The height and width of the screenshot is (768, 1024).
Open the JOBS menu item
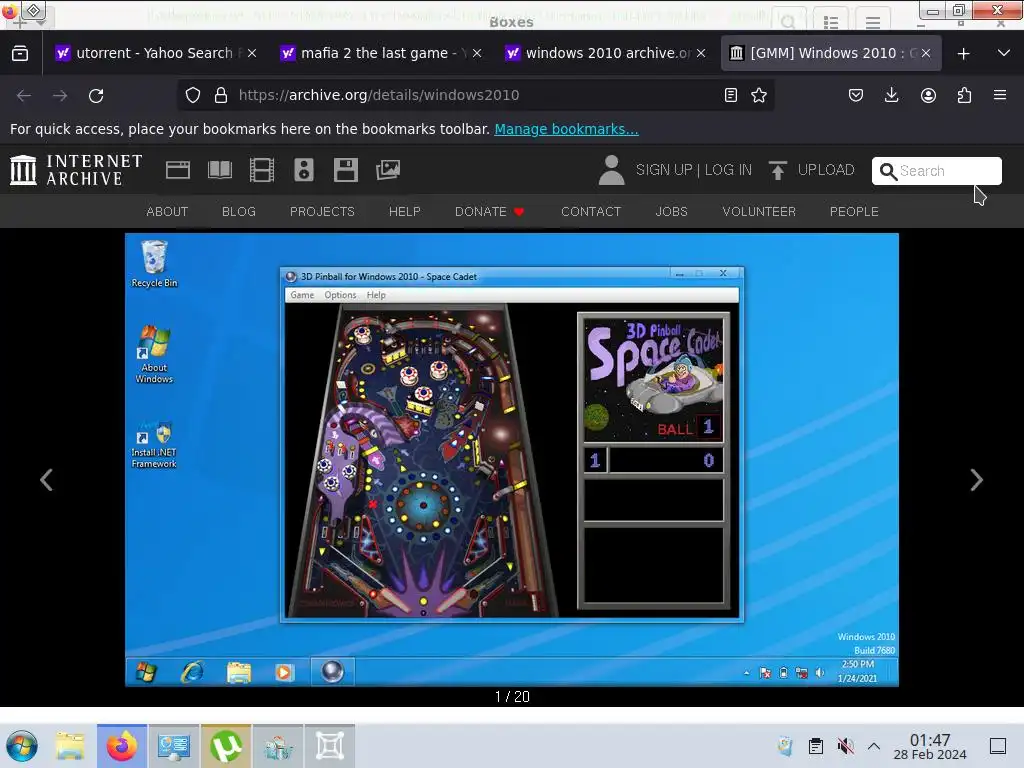tap(671, 212)
